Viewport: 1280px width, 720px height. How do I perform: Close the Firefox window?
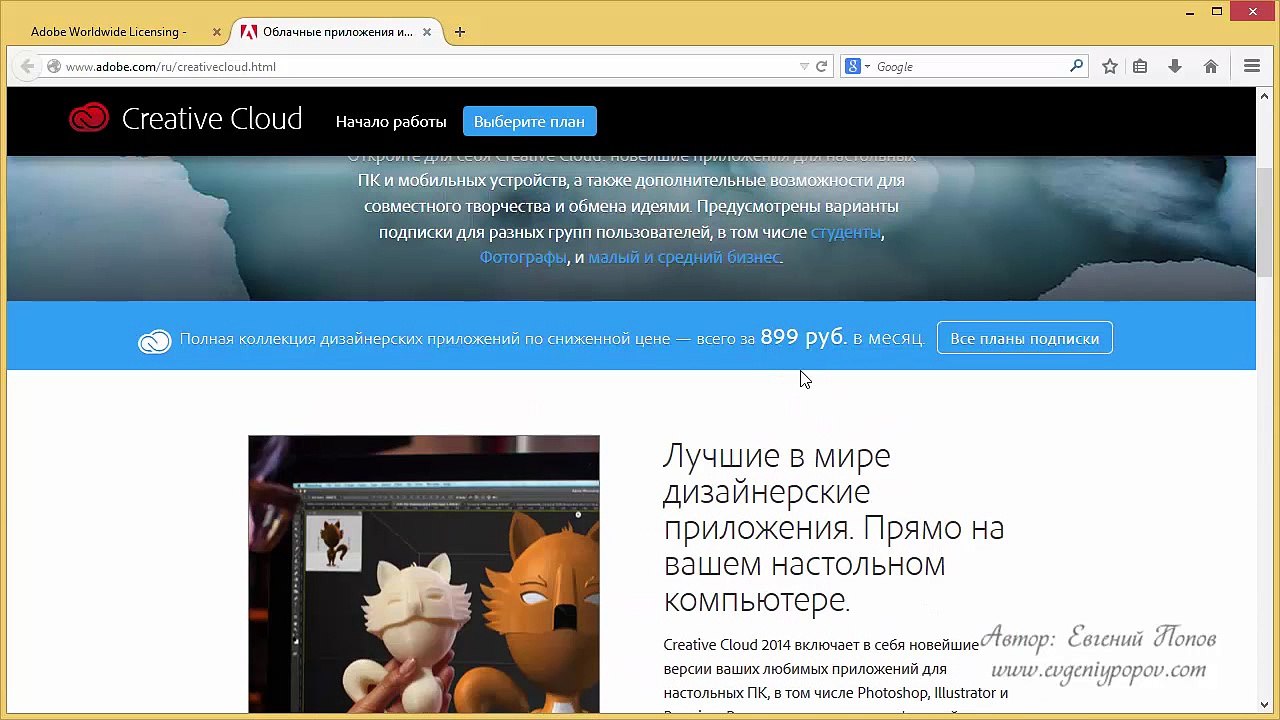(x=1252, y=11)
